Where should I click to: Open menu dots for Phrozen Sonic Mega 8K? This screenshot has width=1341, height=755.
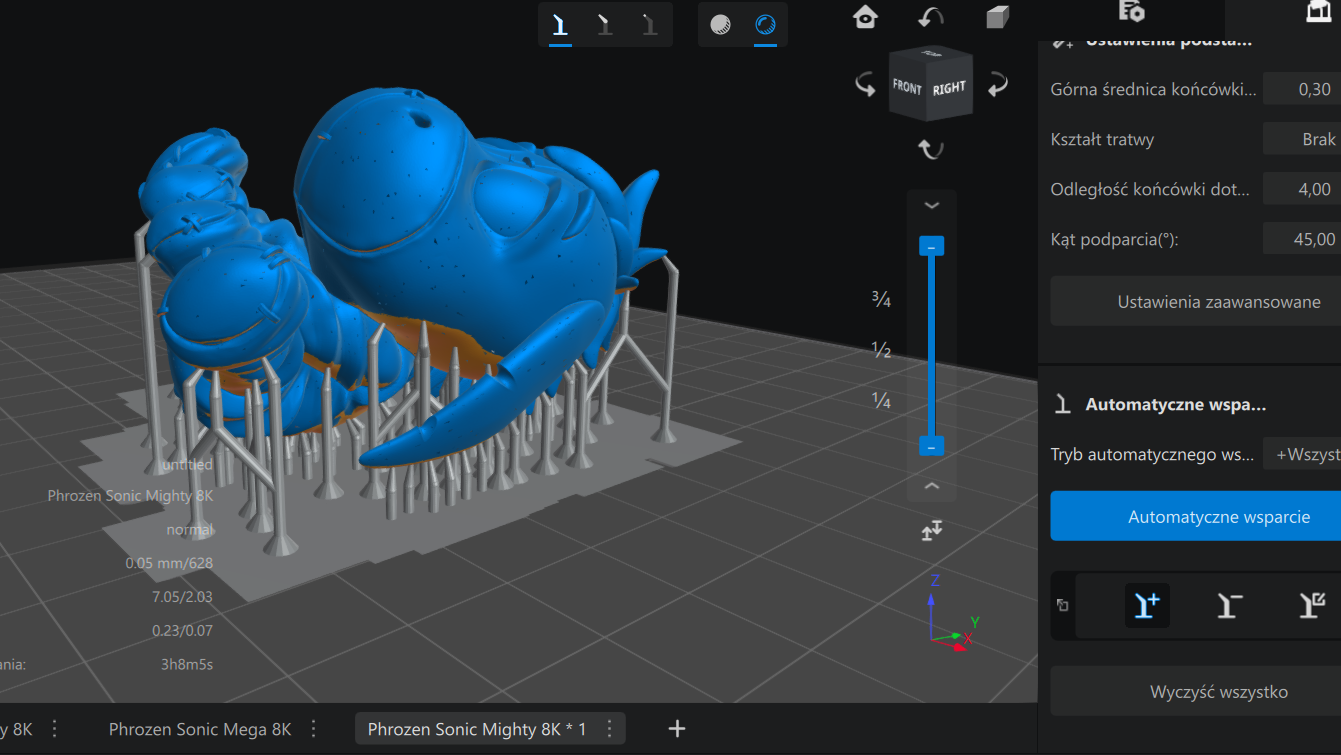pyautogui.click(x=314, y=729)
